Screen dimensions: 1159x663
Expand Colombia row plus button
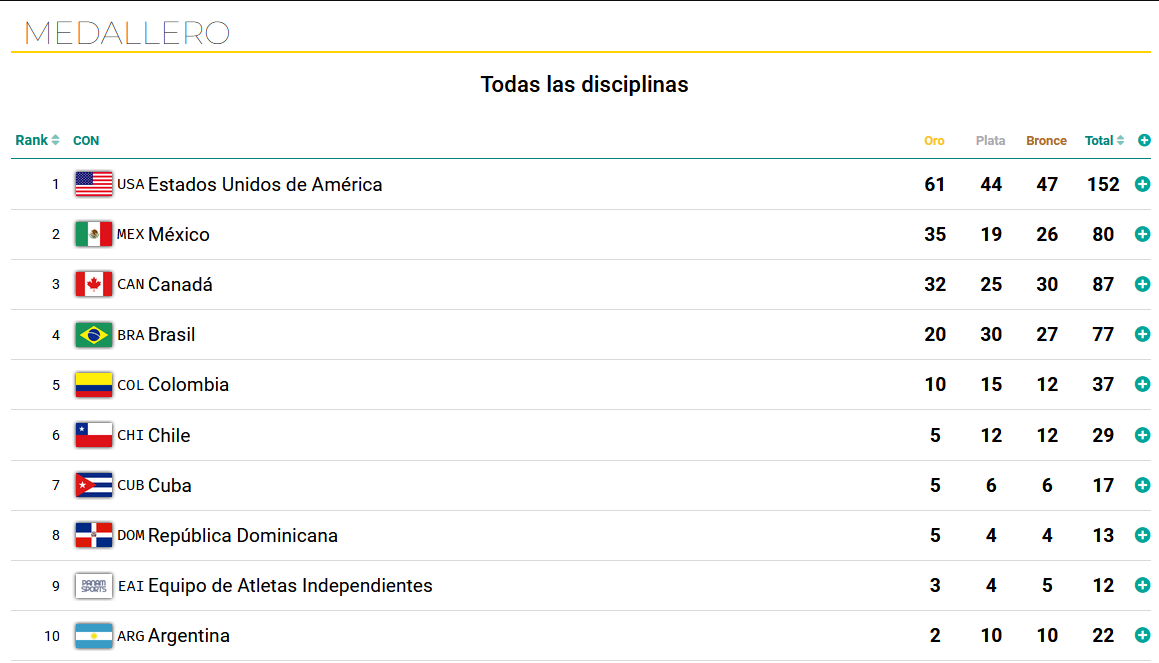(1142, 384)
